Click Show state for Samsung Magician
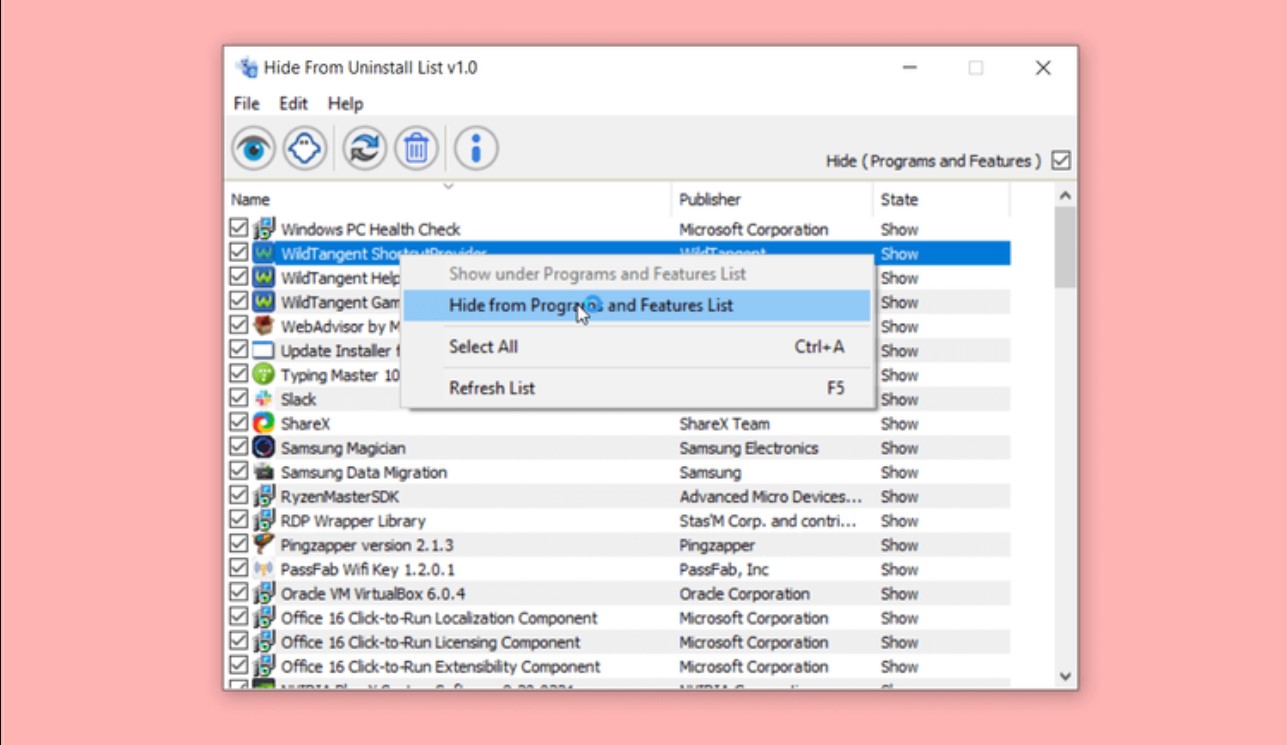Viewport: 1287px width, 745px height. tap(899, 448)
